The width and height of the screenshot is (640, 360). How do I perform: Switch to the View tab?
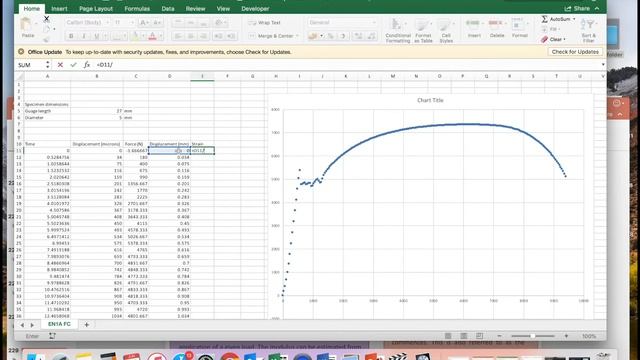pyautogui.click(x=223, y=9)
